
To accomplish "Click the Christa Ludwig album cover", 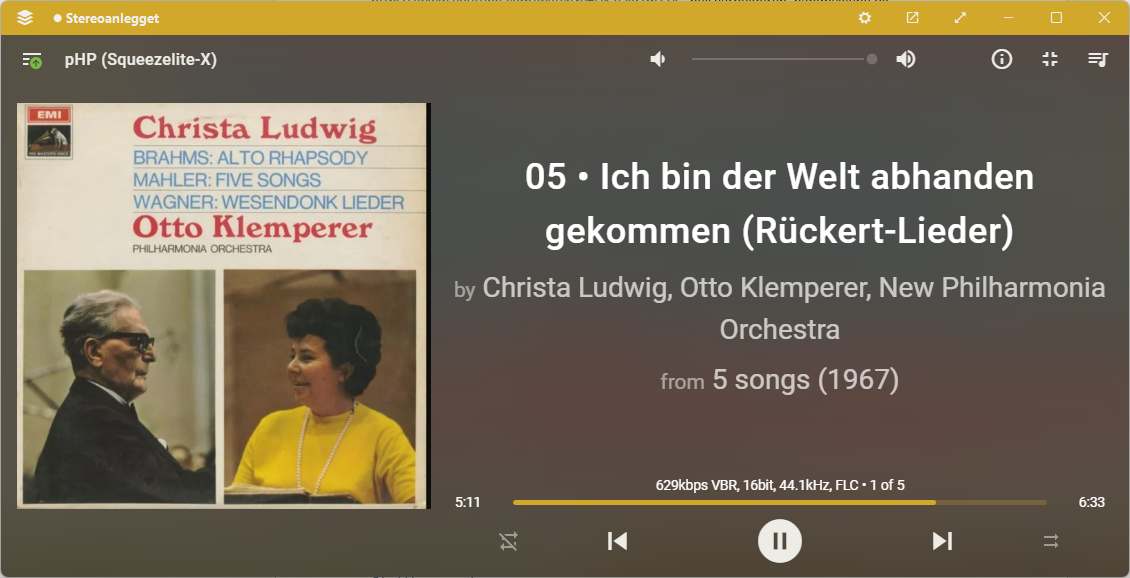I will (223, 306).
